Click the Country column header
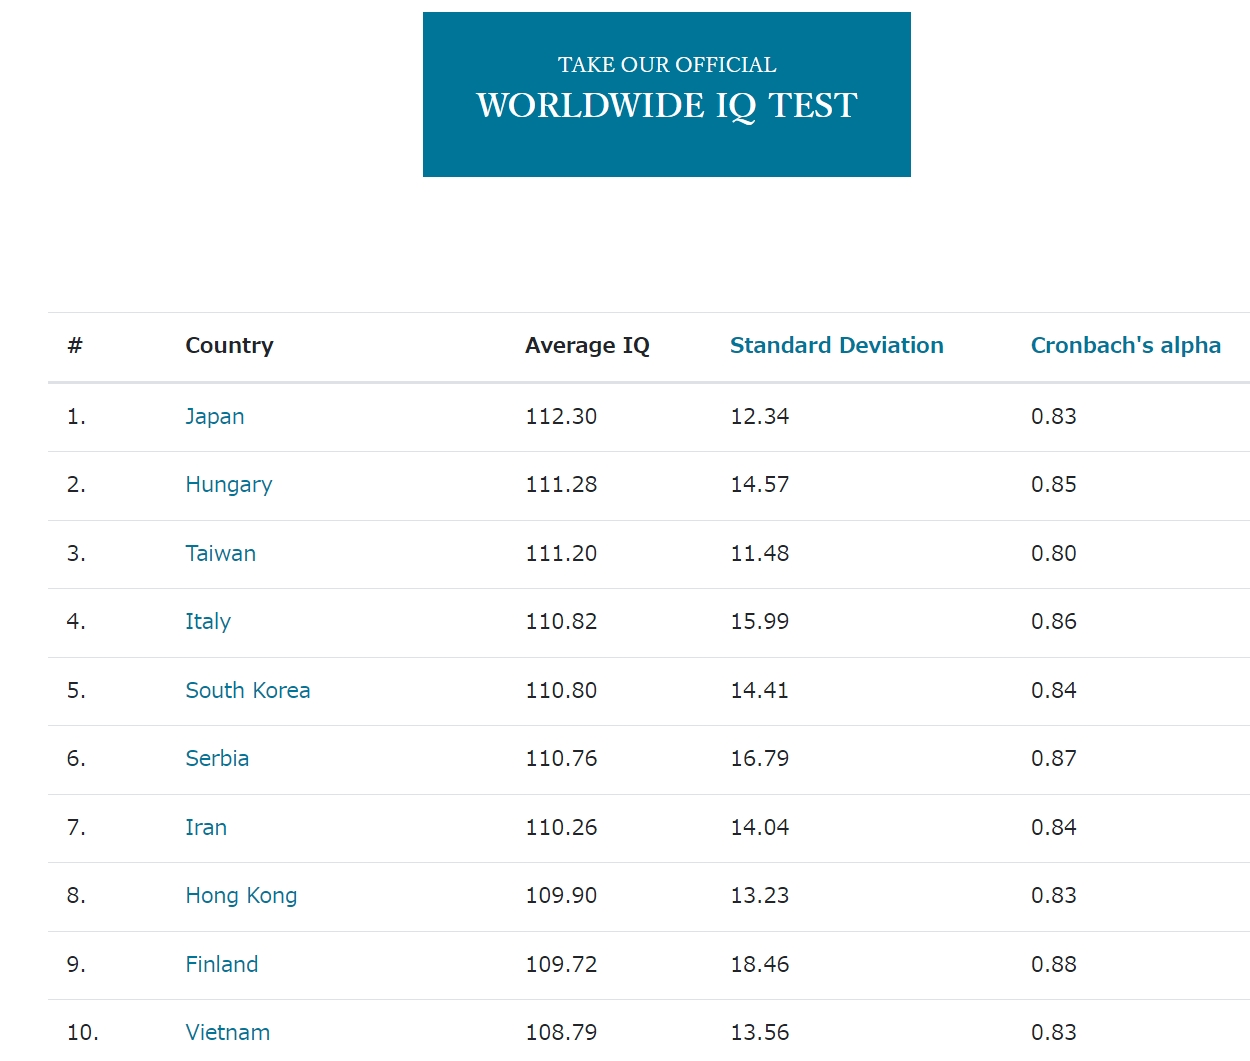1250x1061 pixels. point(229,345)
